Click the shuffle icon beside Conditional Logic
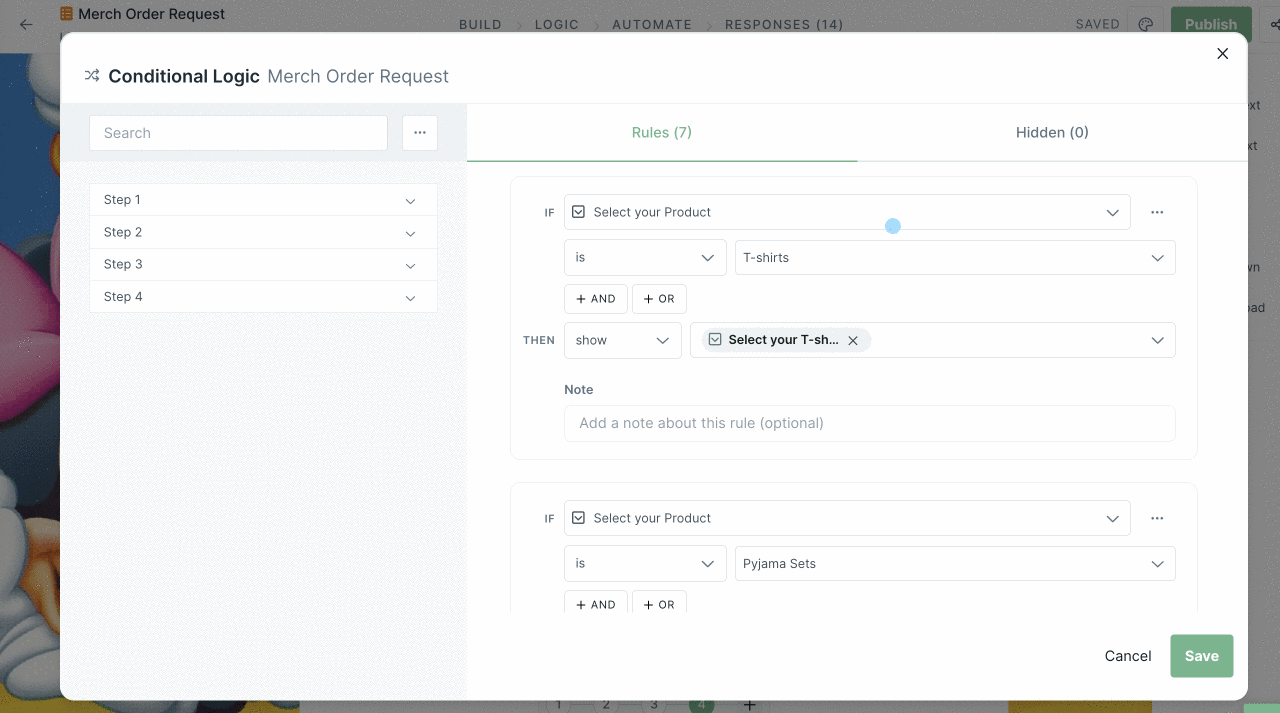1280x713 pixels. (91, 74)
